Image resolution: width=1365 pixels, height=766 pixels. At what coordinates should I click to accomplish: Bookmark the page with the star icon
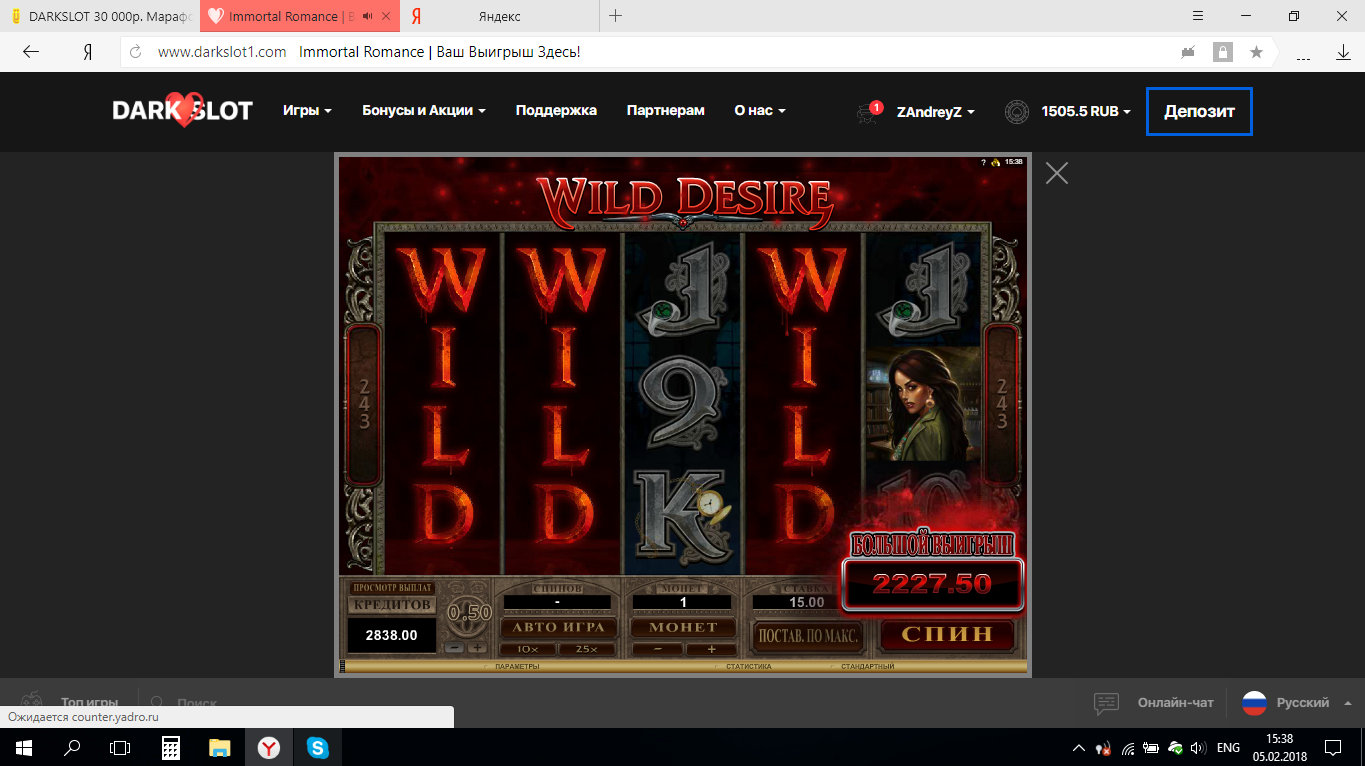(x=1256, y=52)
